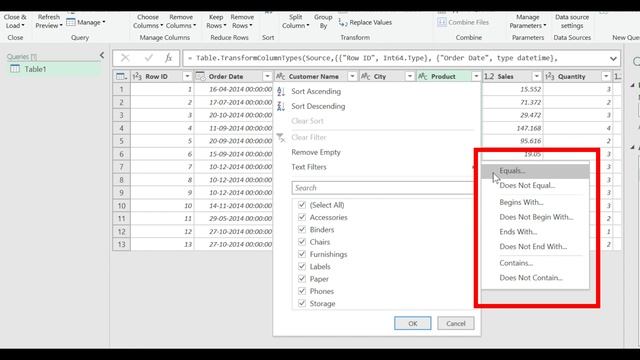The height and width of the screenshot is (360, 640).
Task: Click the Table1 query table icon
Action: pyautogui.click(x=15, y=69)
